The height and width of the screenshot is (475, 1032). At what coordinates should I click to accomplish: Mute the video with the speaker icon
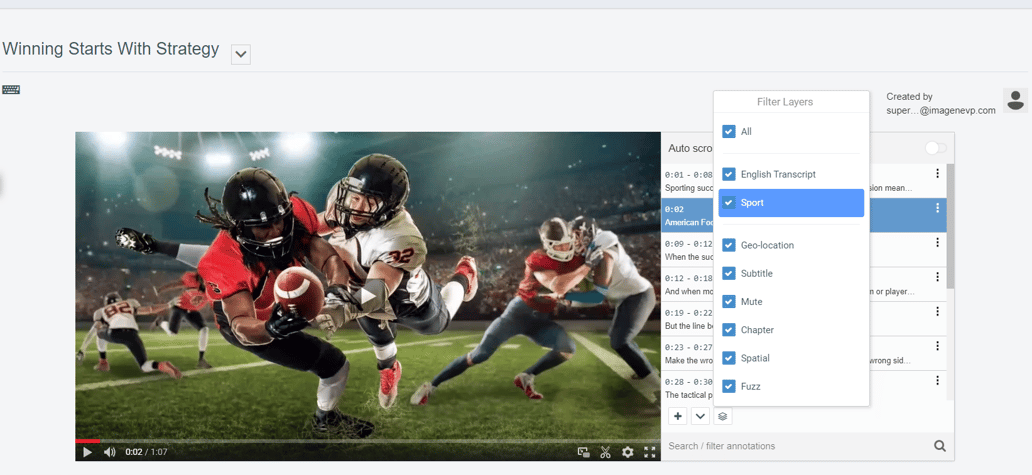click(x=109, y=452)
